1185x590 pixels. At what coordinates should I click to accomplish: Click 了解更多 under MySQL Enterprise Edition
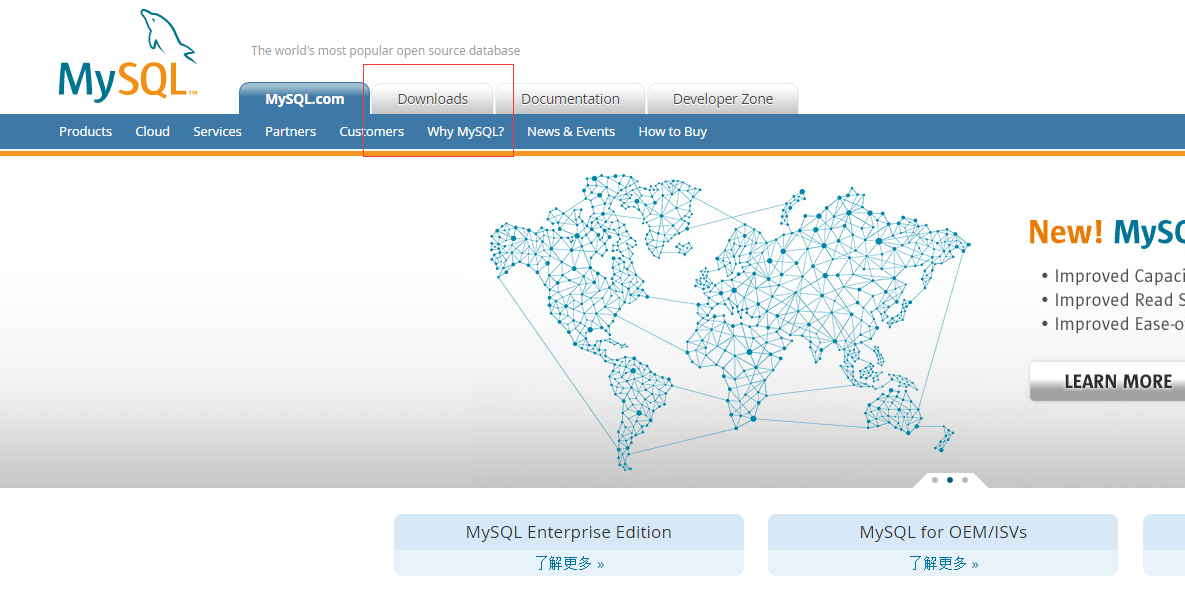[569, 564]
